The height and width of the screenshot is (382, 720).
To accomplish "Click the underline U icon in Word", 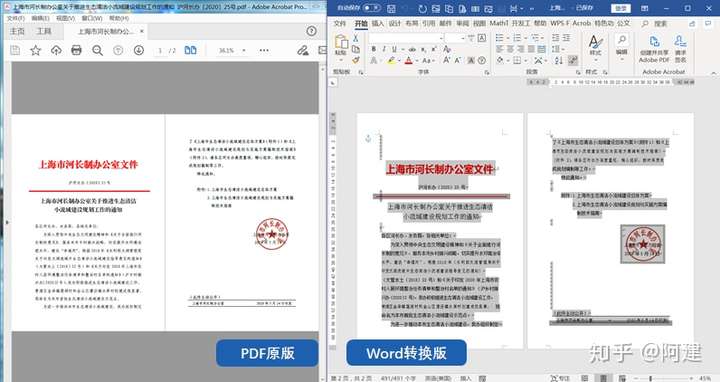I will (x=395, y=49).
